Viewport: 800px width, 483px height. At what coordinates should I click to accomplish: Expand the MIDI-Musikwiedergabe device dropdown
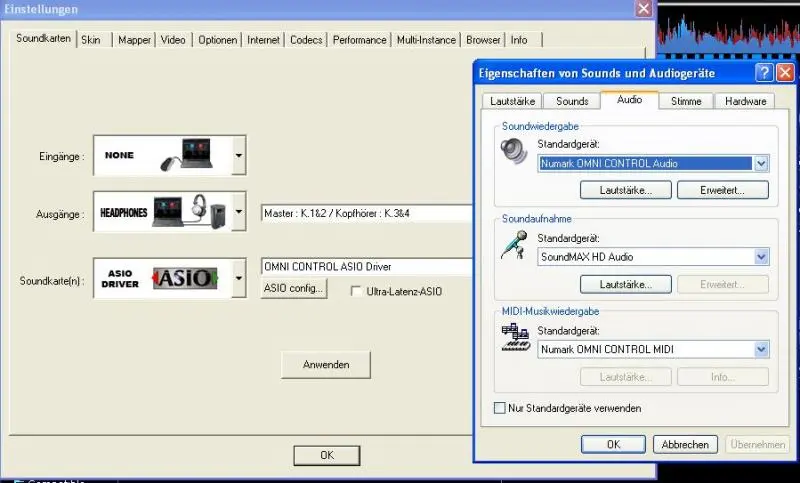tap(761, 349)
